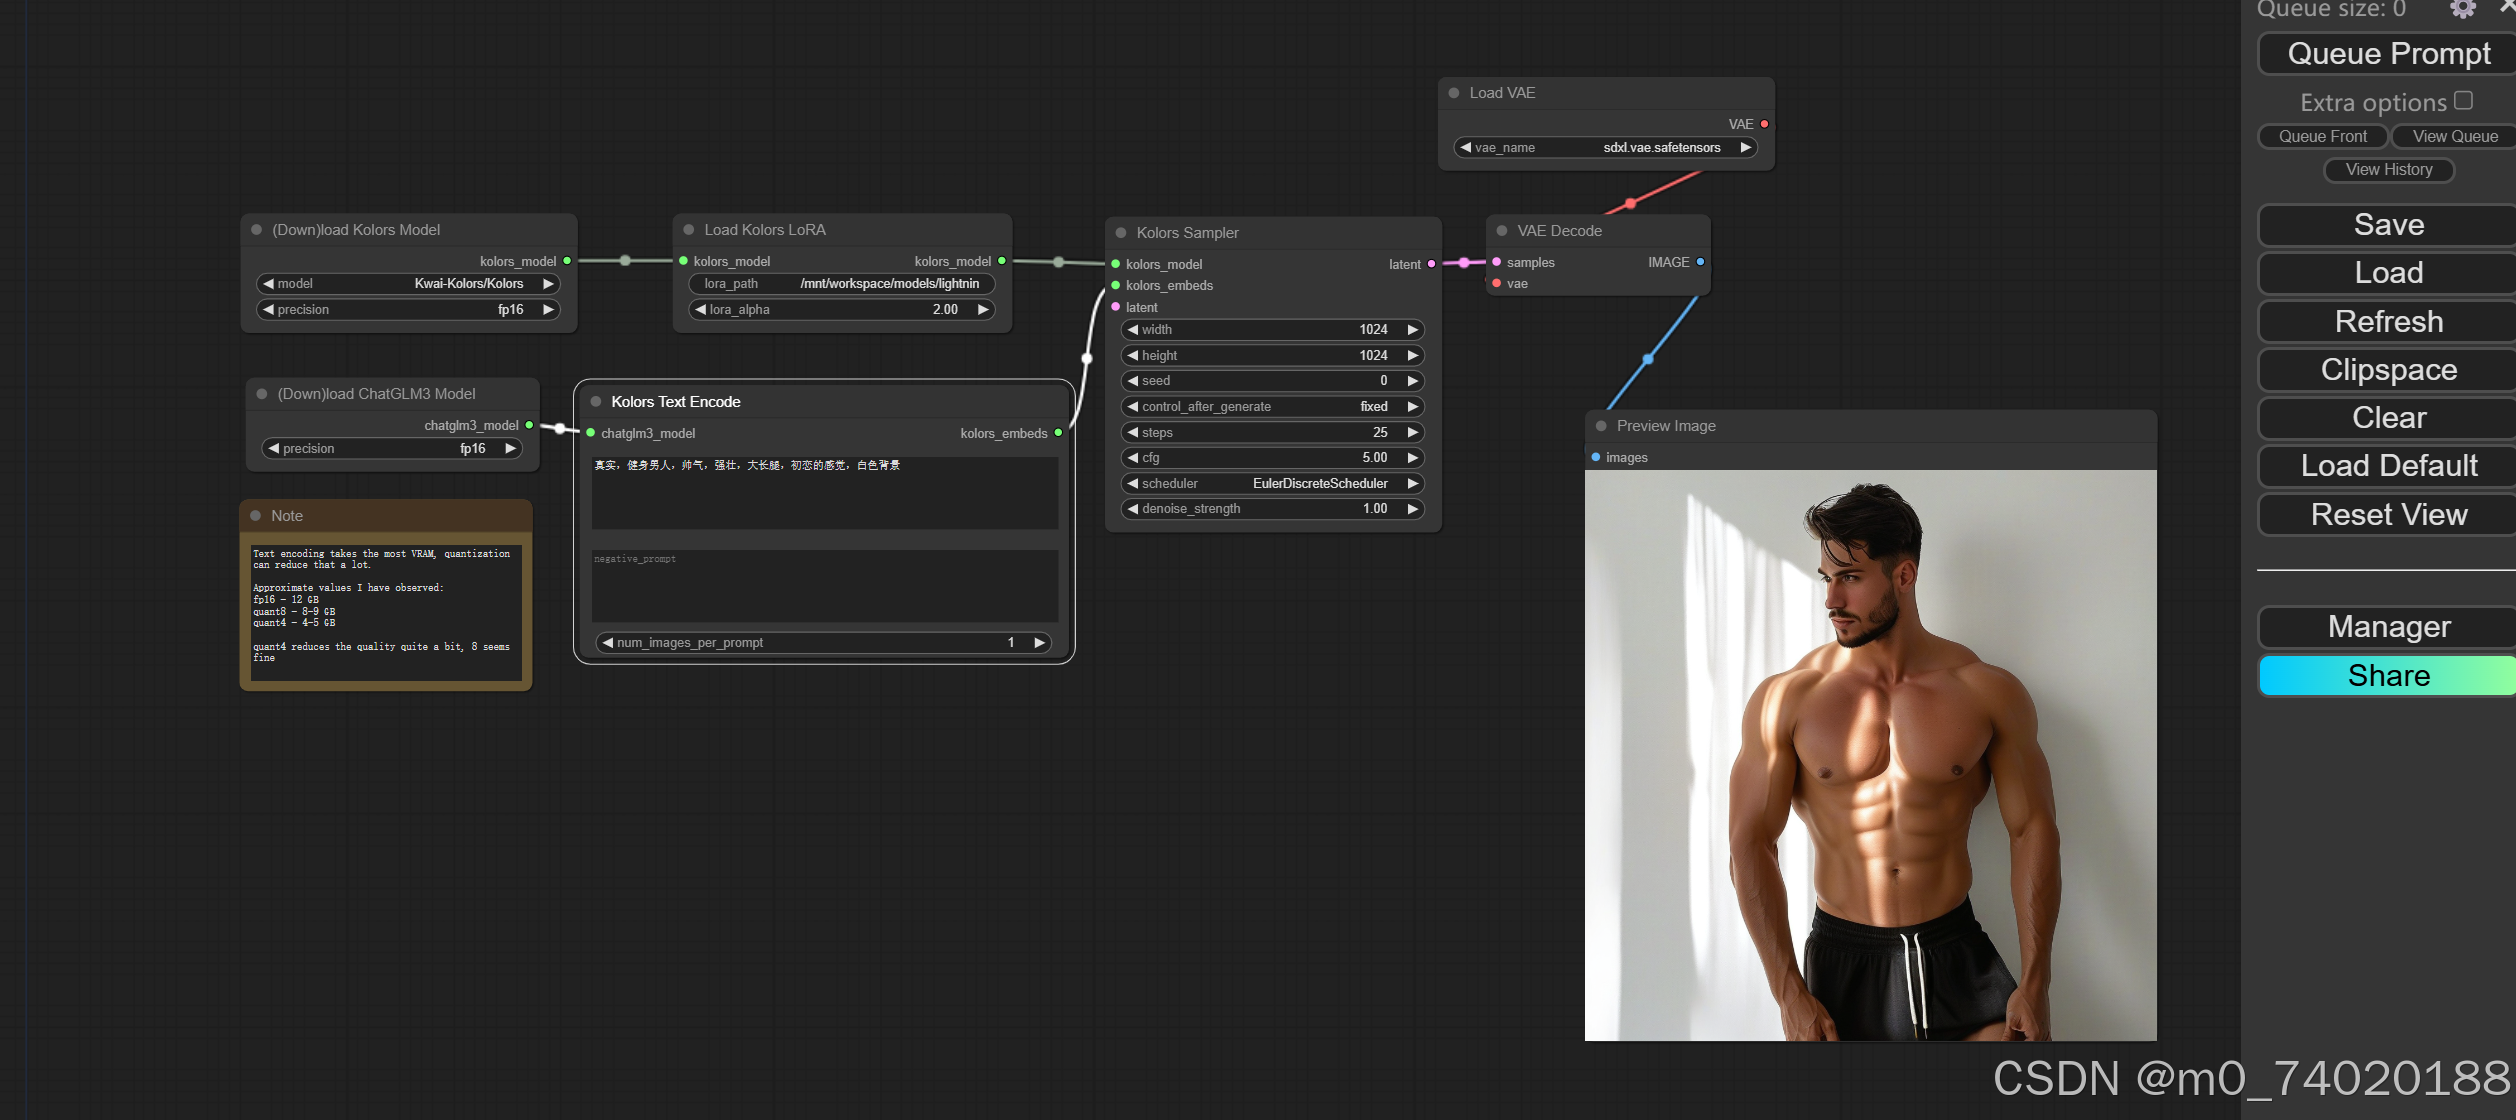The image size is (2516, 1120).
Task: Click View Queue in the side menu
Action: click(x=2454, y=137)
